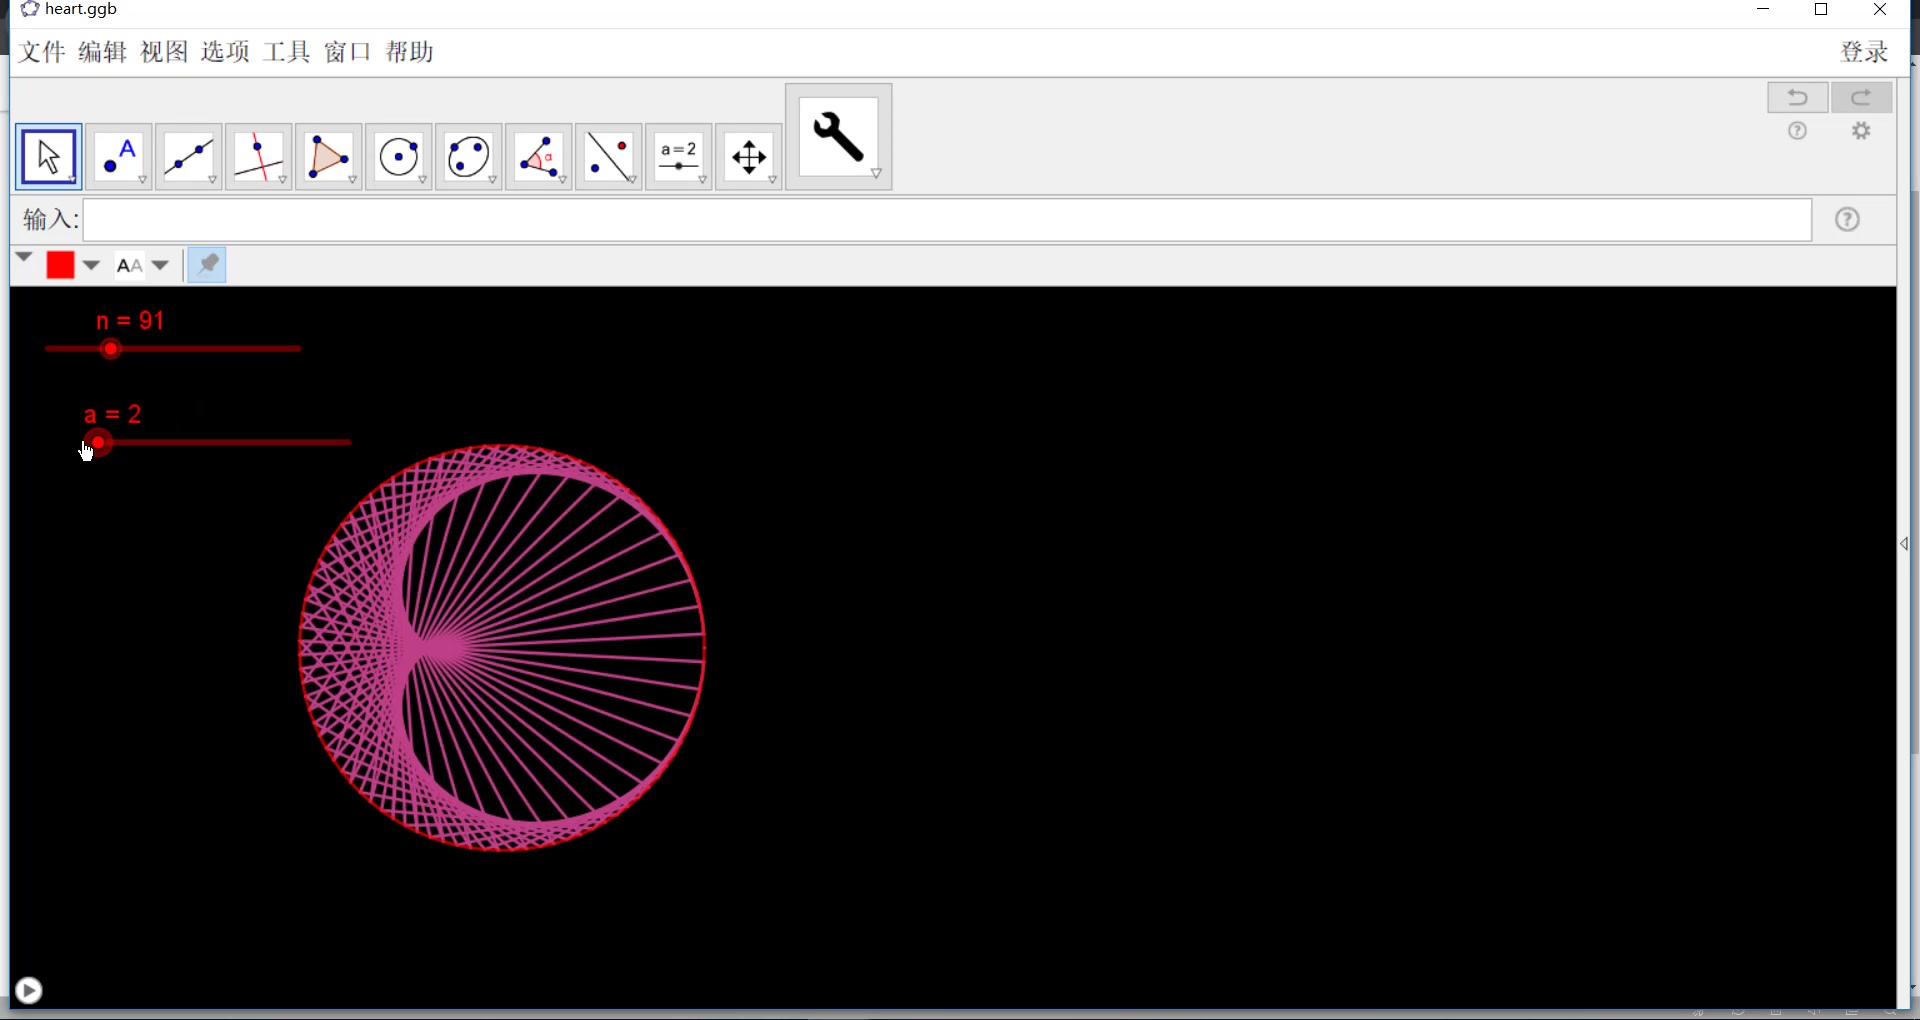
Task: Undo the last action
Action: [1797, 97]
